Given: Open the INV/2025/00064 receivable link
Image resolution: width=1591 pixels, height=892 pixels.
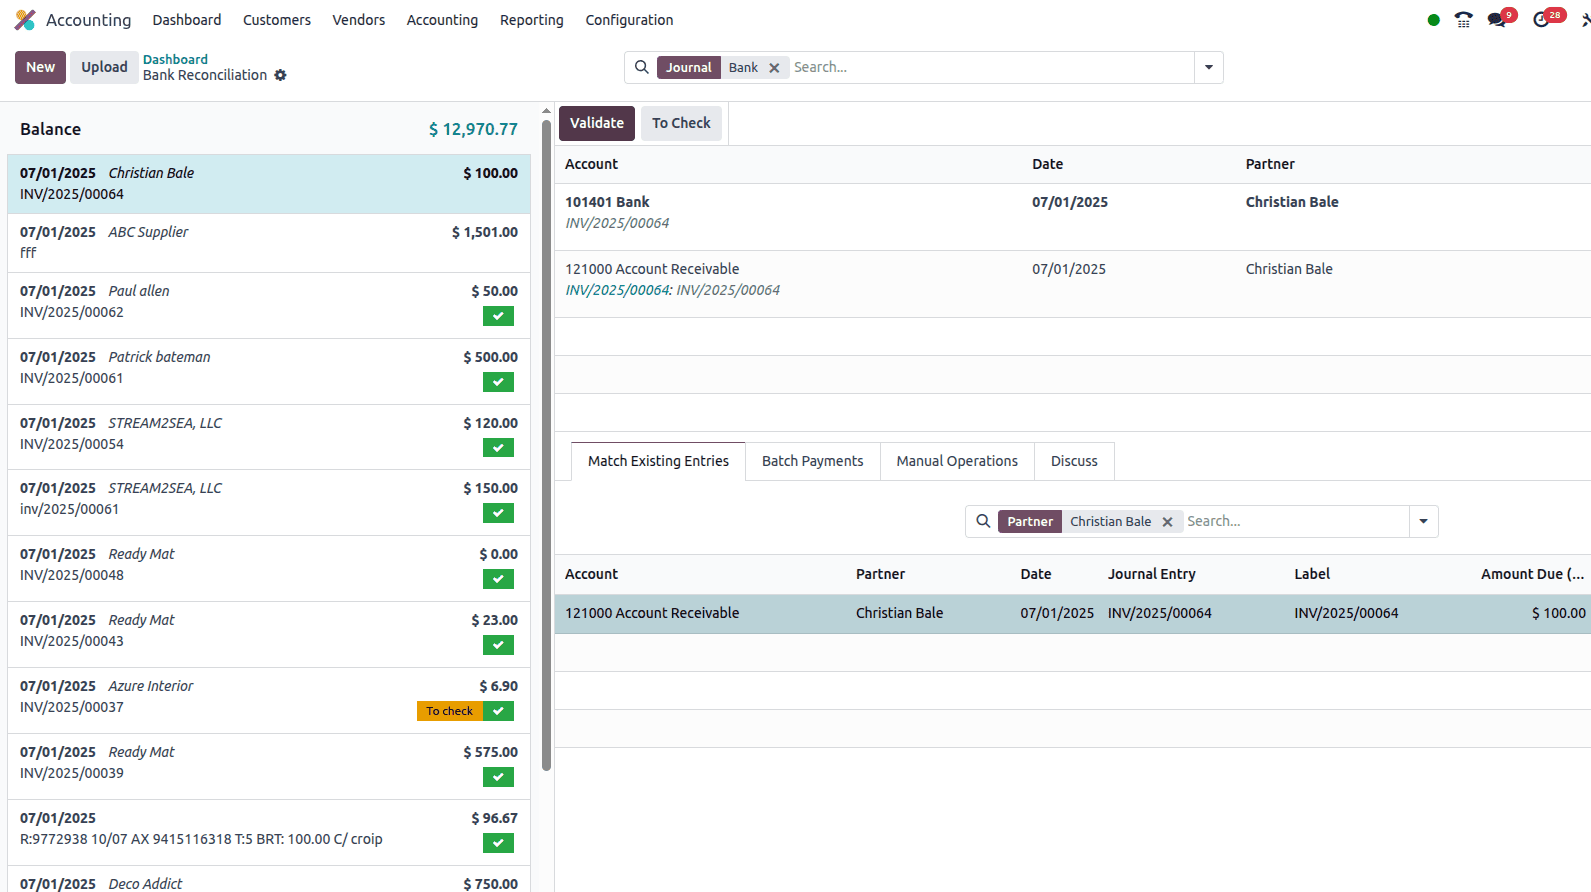Looking at the screenshot, I should point(617,290).
